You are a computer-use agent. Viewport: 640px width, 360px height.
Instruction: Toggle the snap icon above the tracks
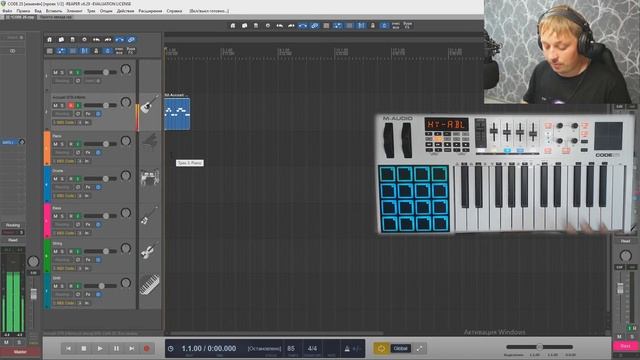pyautogui.click(x=84, y=51)
